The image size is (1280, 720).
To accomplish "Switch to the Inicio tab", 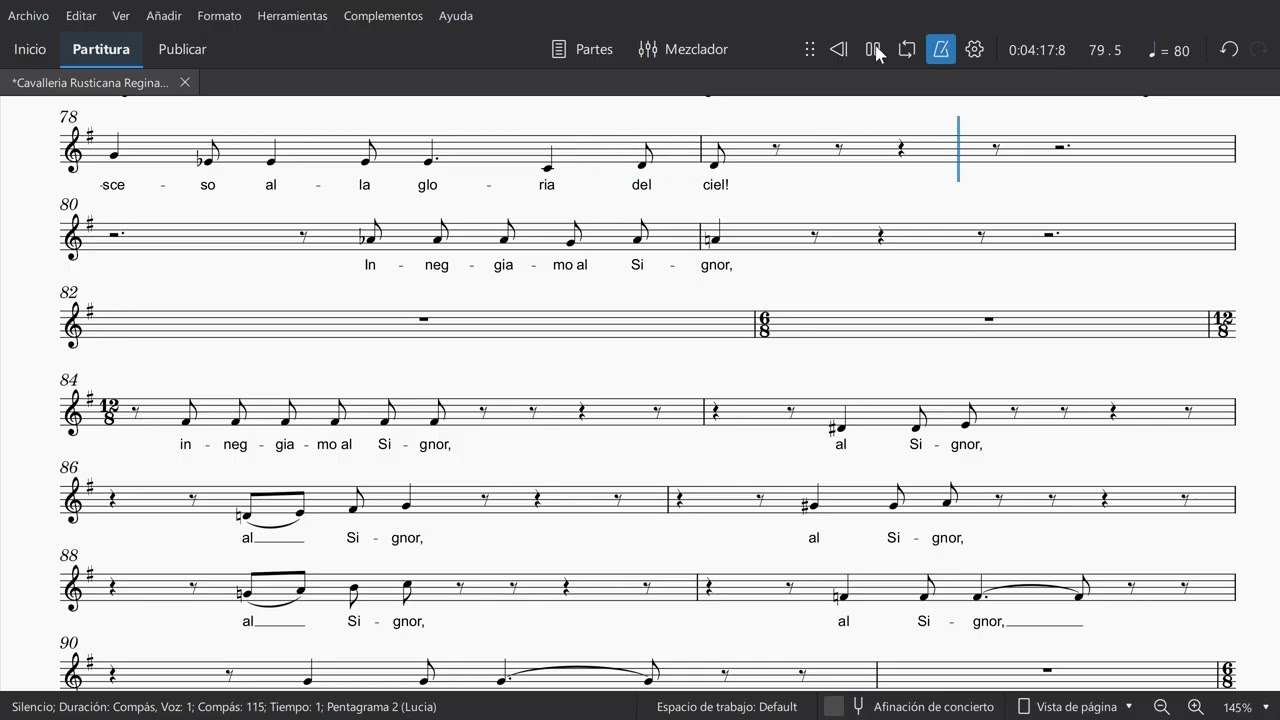I will coord(30,49).
